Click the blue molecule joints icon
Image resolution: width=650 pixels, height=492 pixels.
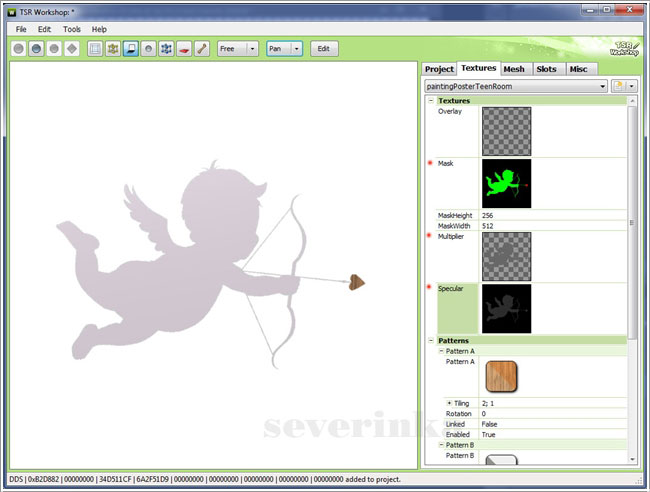pyautogui.click(x=166, y=48)
